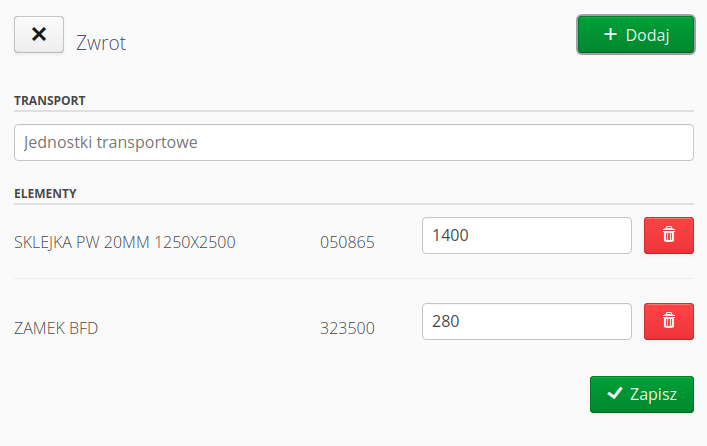Image resolution: width=707 pixels, height=446 pixels.
Task: Dismiss the Zwrot form using the X icon
Action: coord(39,34)
